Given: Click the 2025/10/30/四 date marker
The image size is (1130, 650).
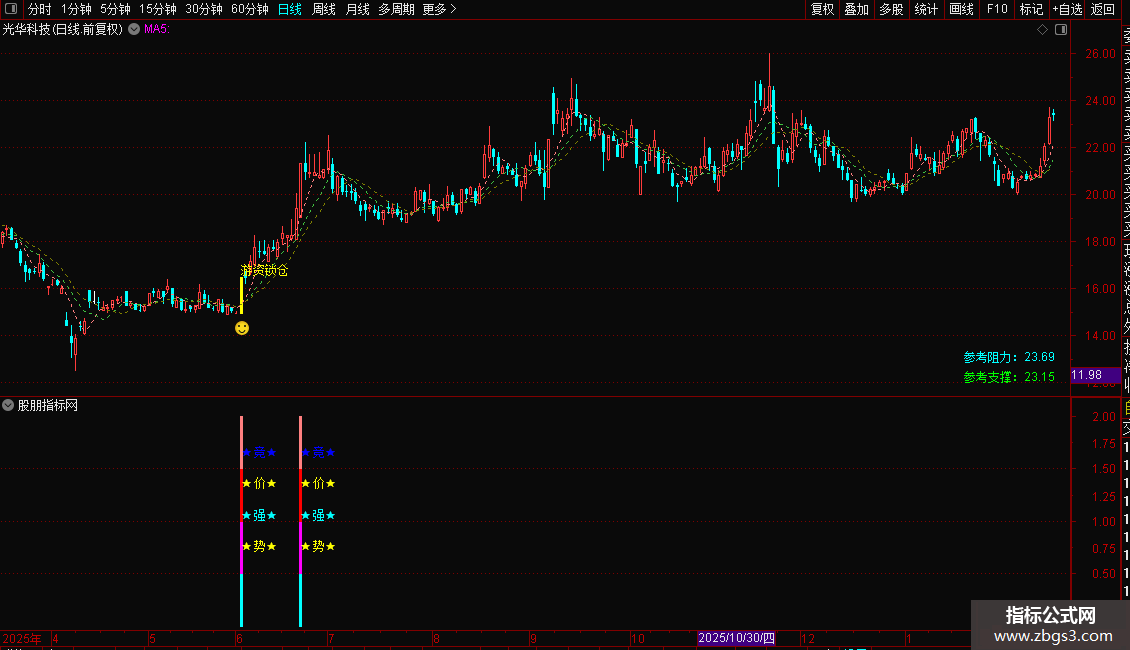Looking at the screenshot, I should pyautogui.click(x=737, y=638).
